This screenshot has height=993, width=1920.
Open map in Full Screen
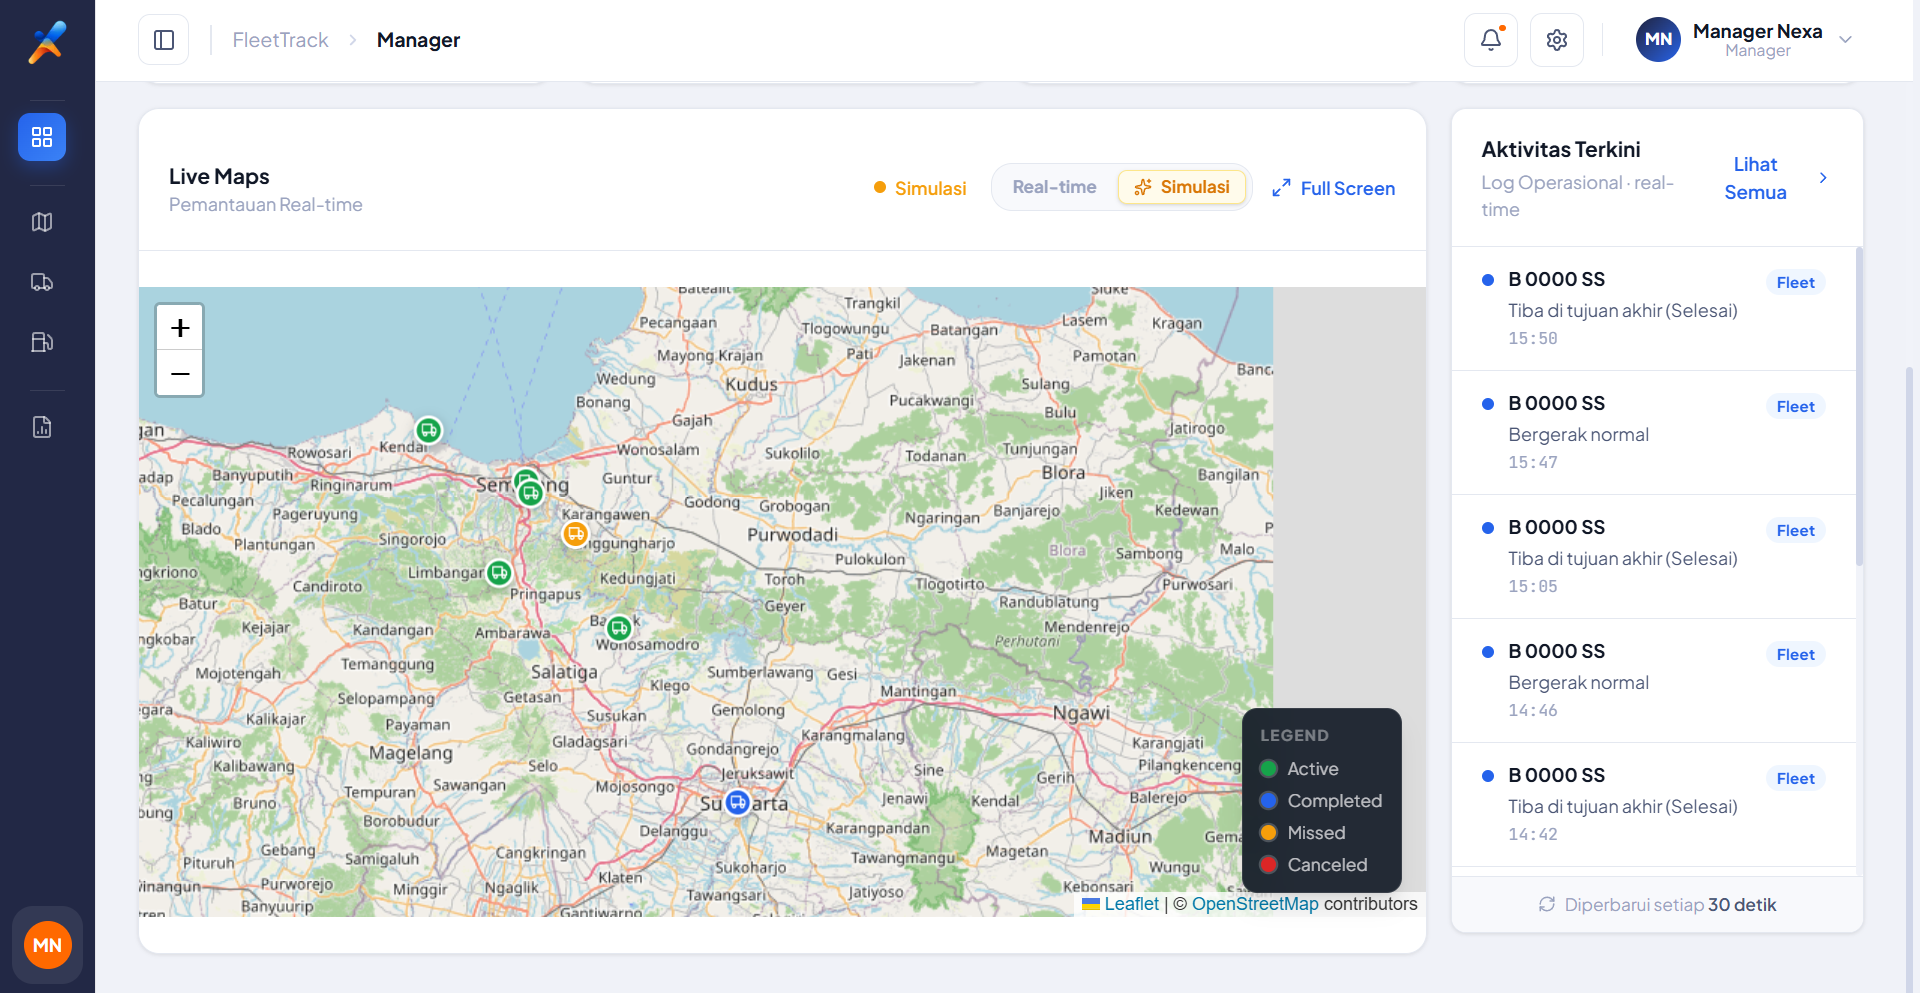pos(1333,188)
